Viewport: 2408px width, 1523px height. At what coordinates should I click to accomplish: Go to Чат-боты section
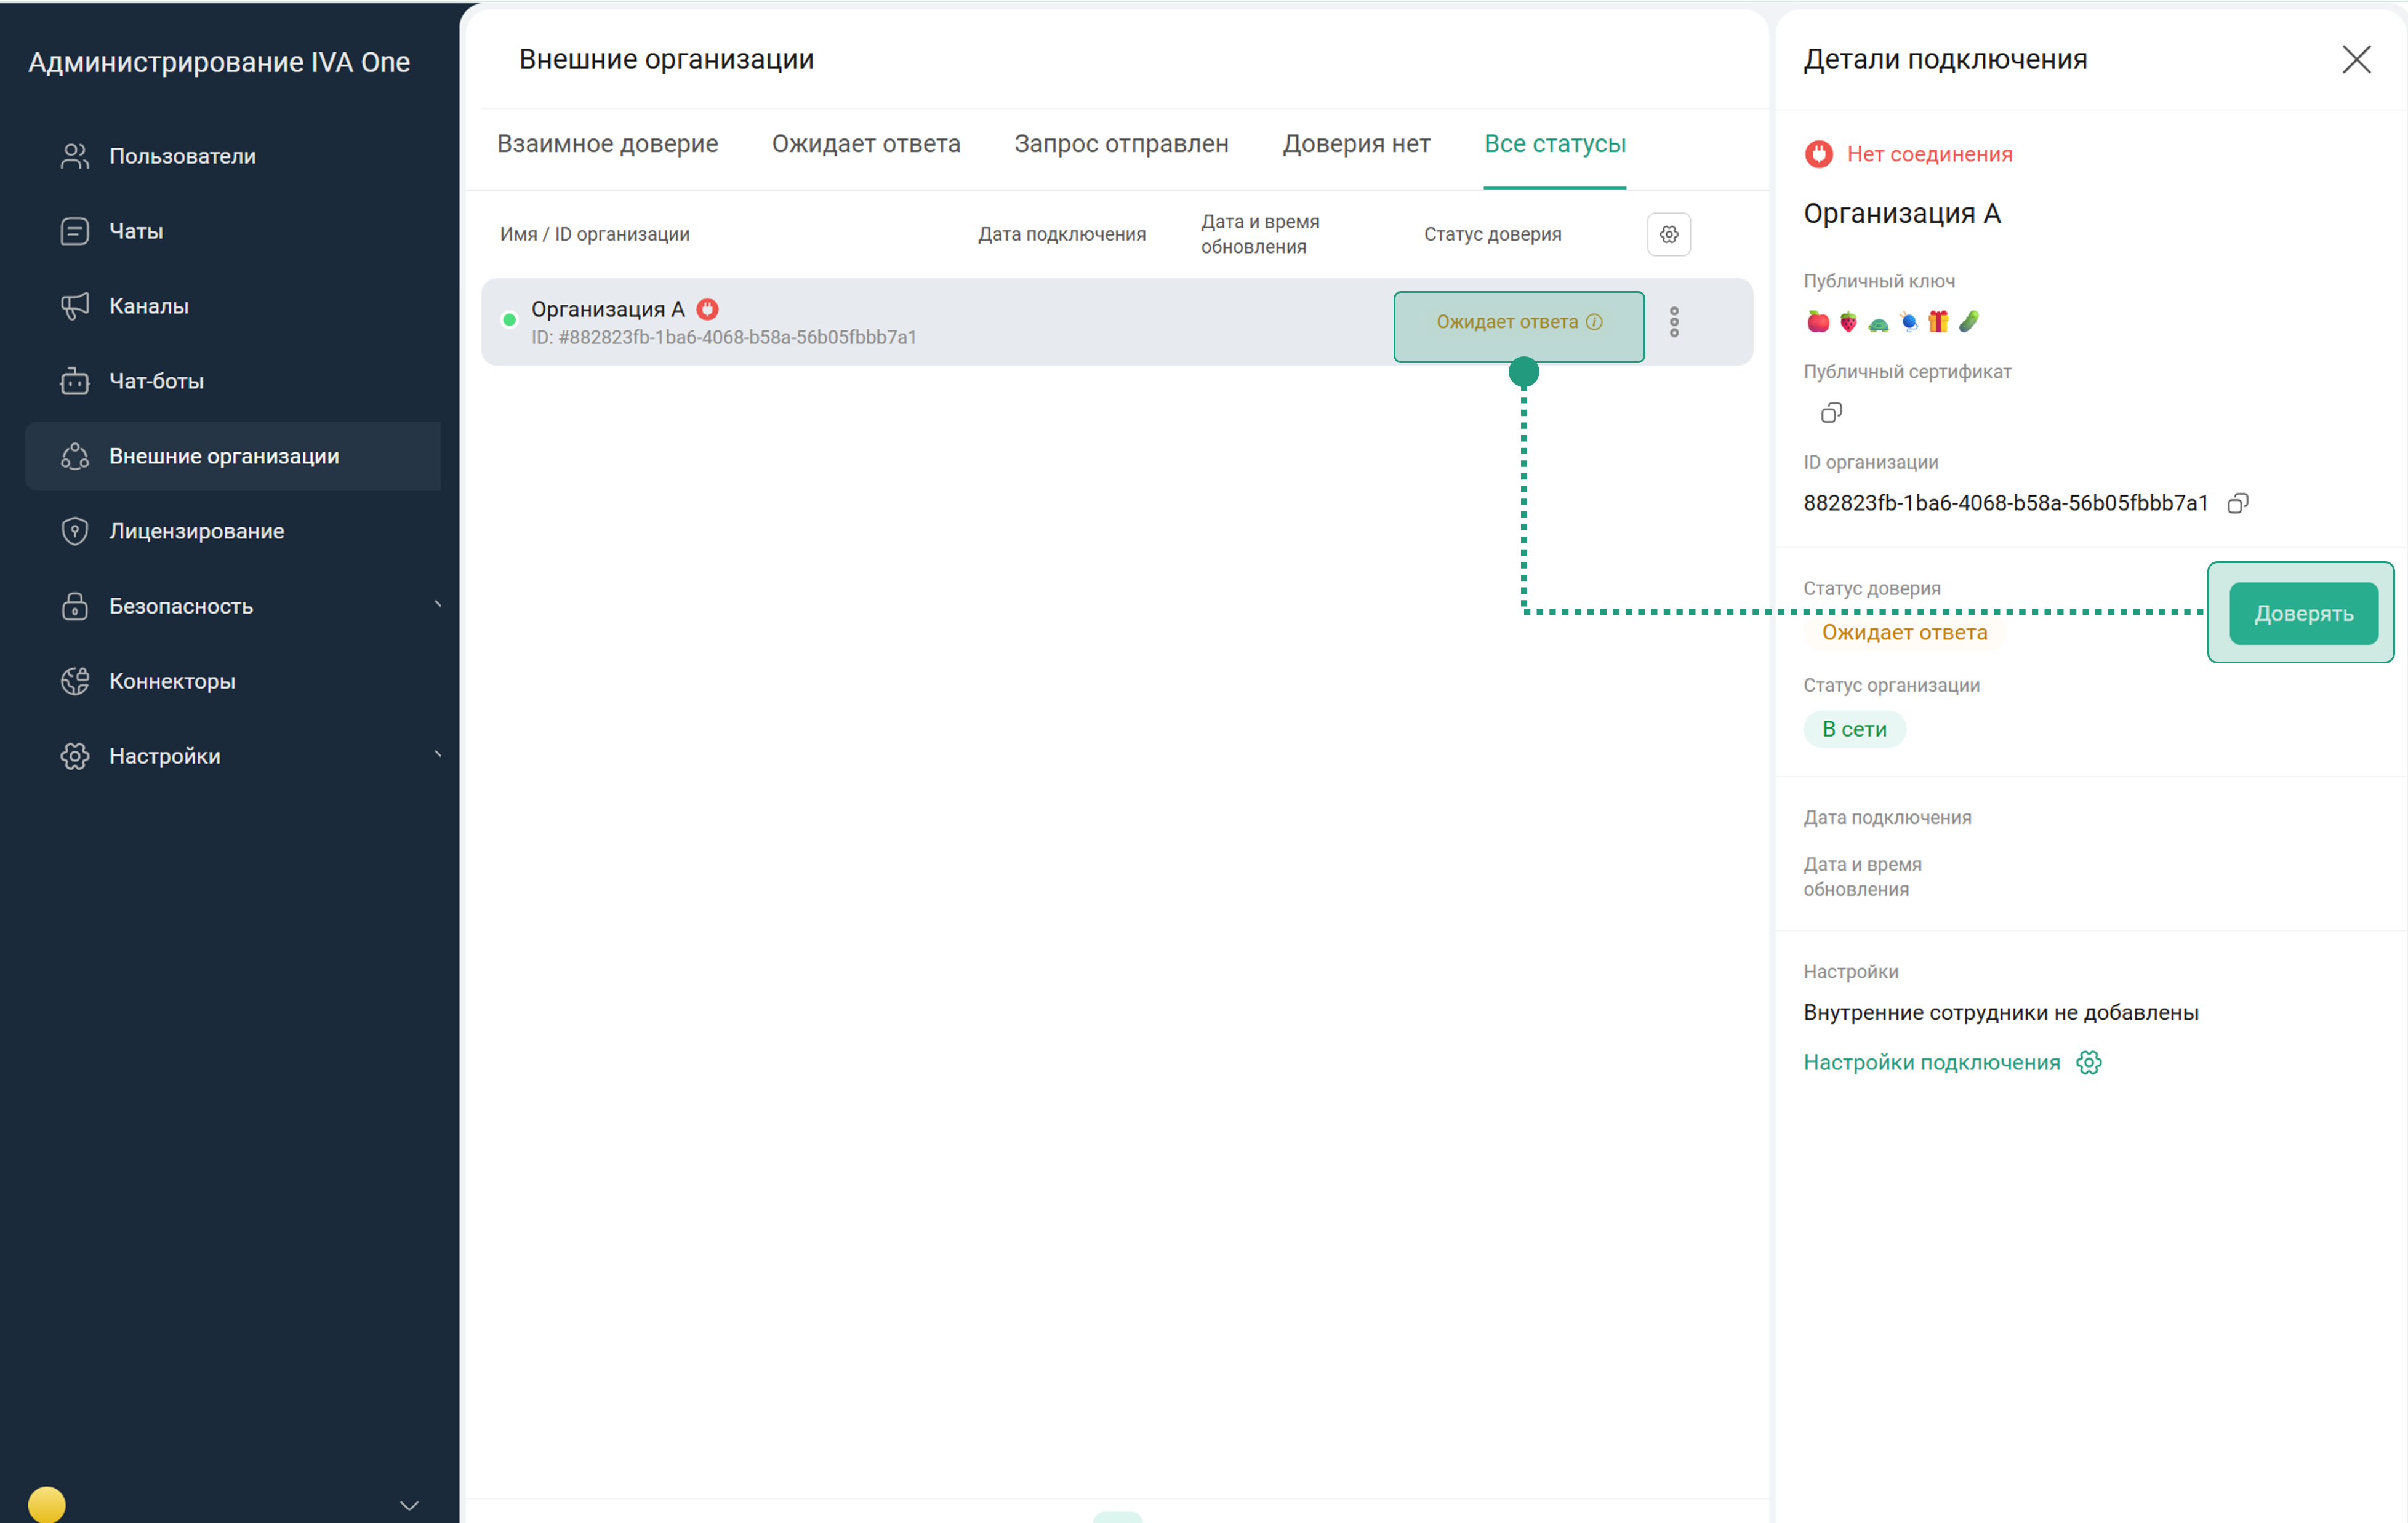click(x=156, y=381)
